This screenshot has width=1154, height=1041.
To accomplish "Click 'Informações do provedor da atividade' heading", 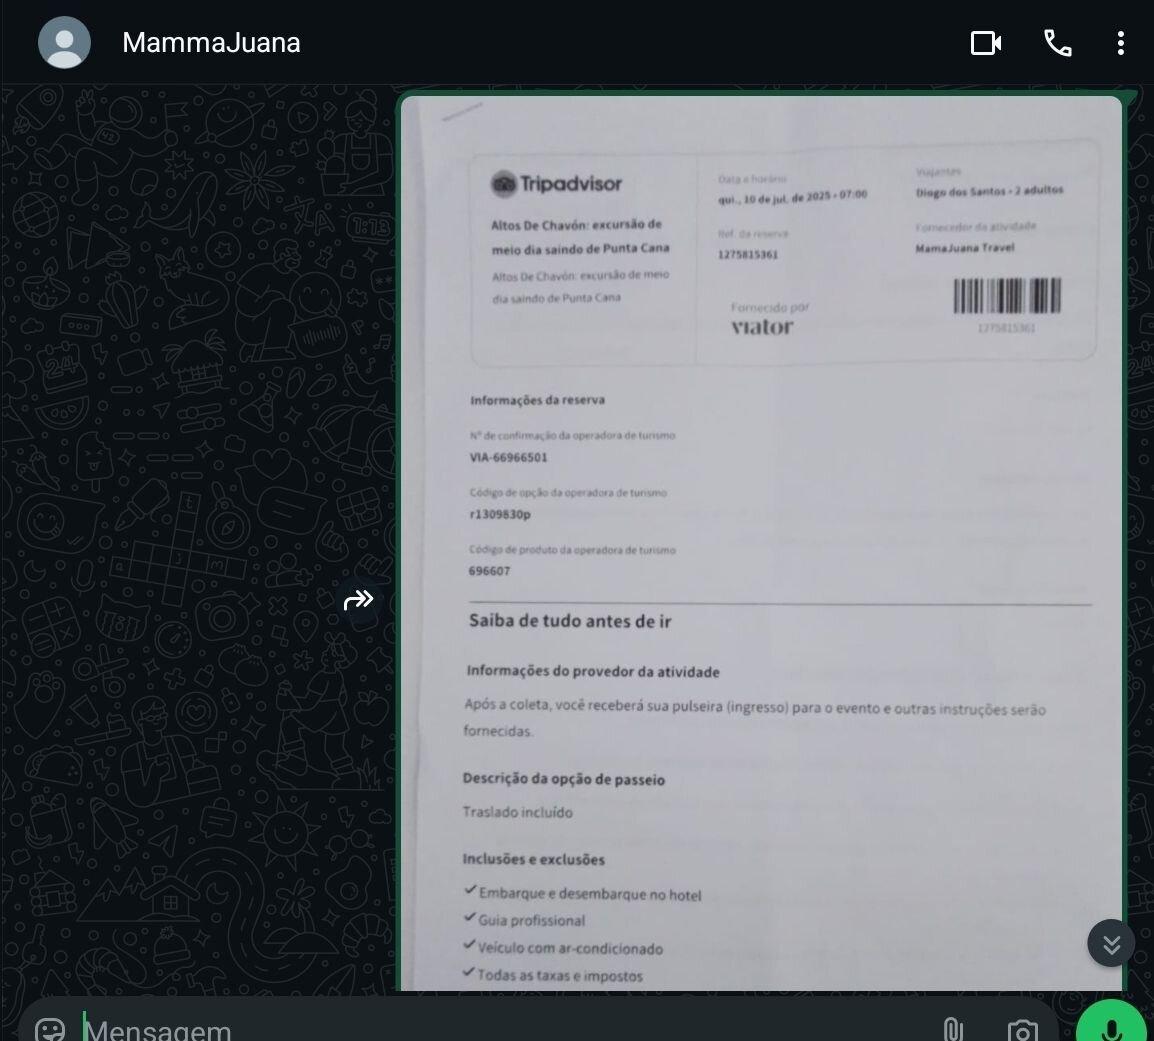I will [x=593, y=671].
